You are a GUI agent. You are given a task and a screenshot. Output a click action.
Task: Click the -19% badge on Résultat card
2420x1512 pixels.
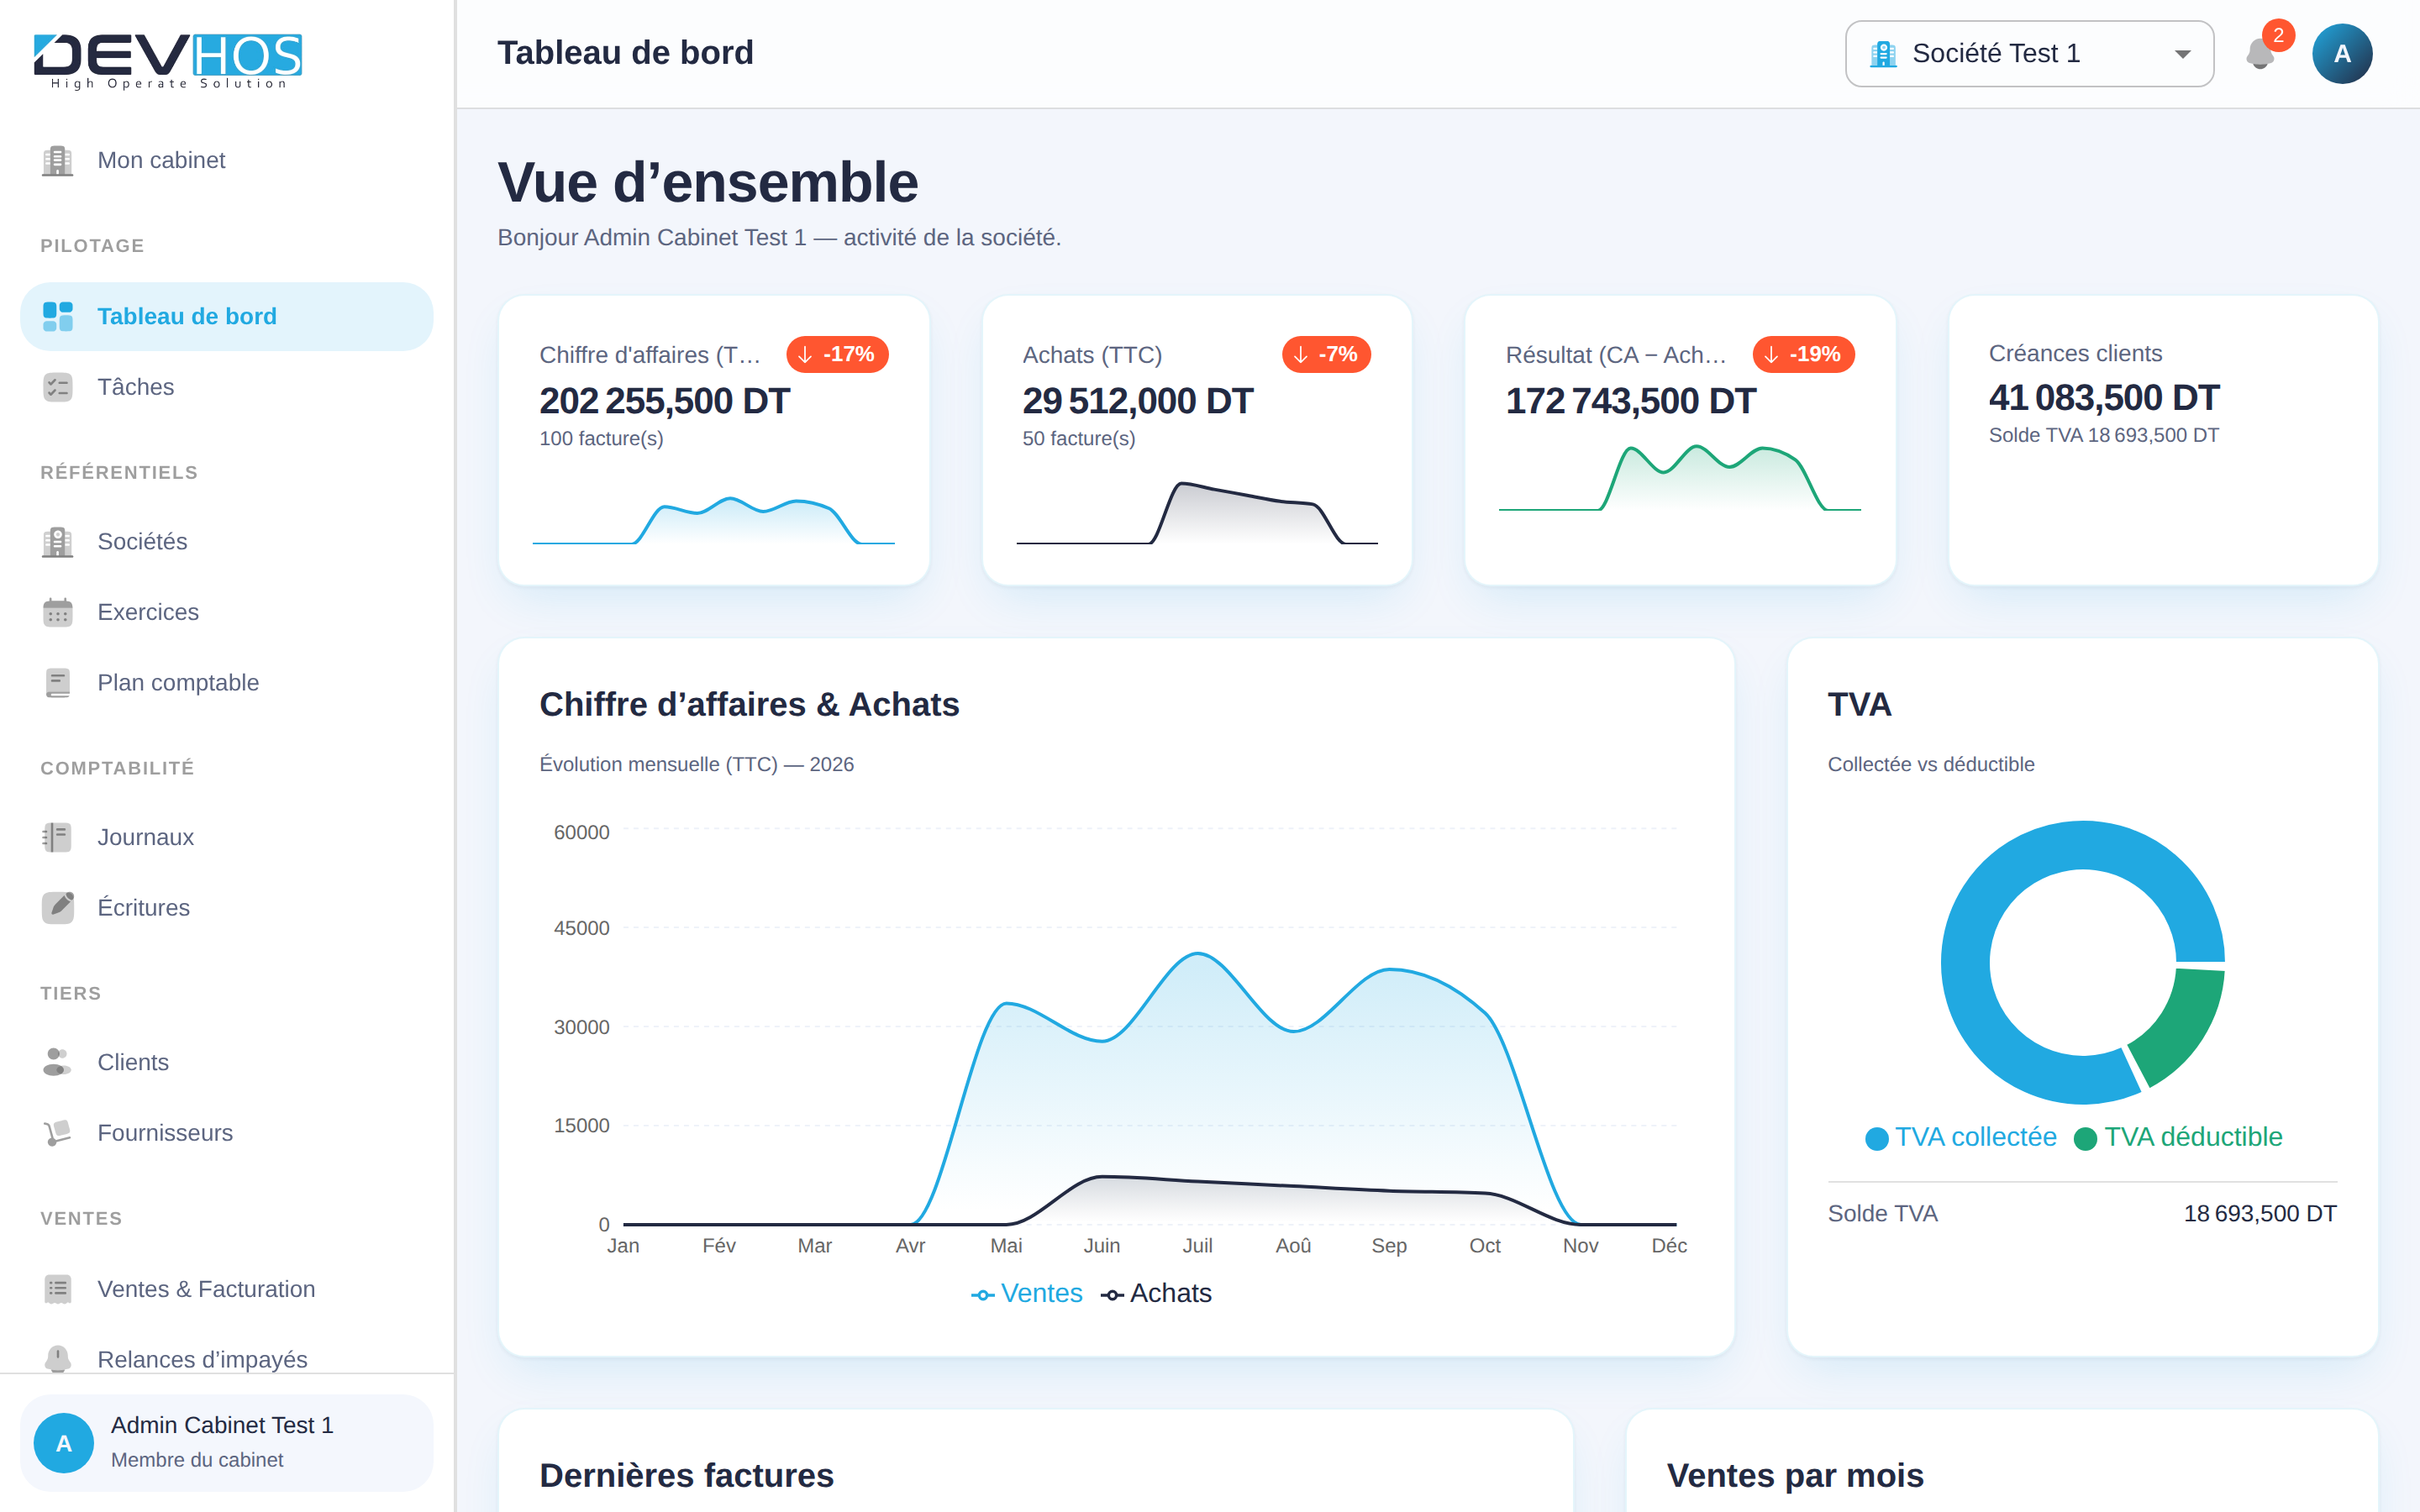1804,354
